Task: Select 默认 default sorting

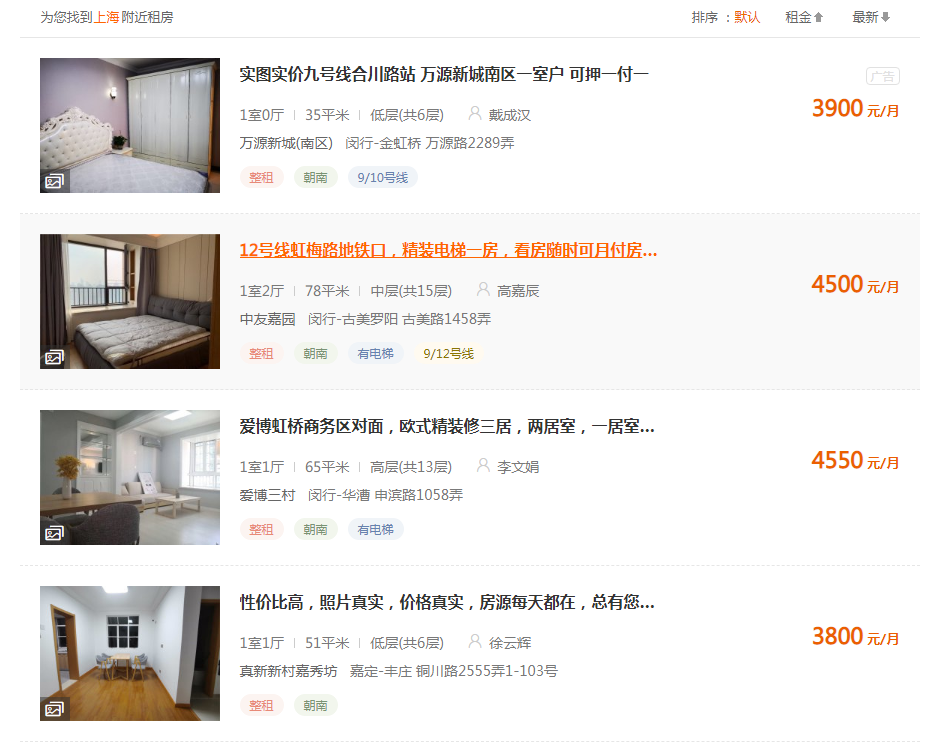Action: 747,17
